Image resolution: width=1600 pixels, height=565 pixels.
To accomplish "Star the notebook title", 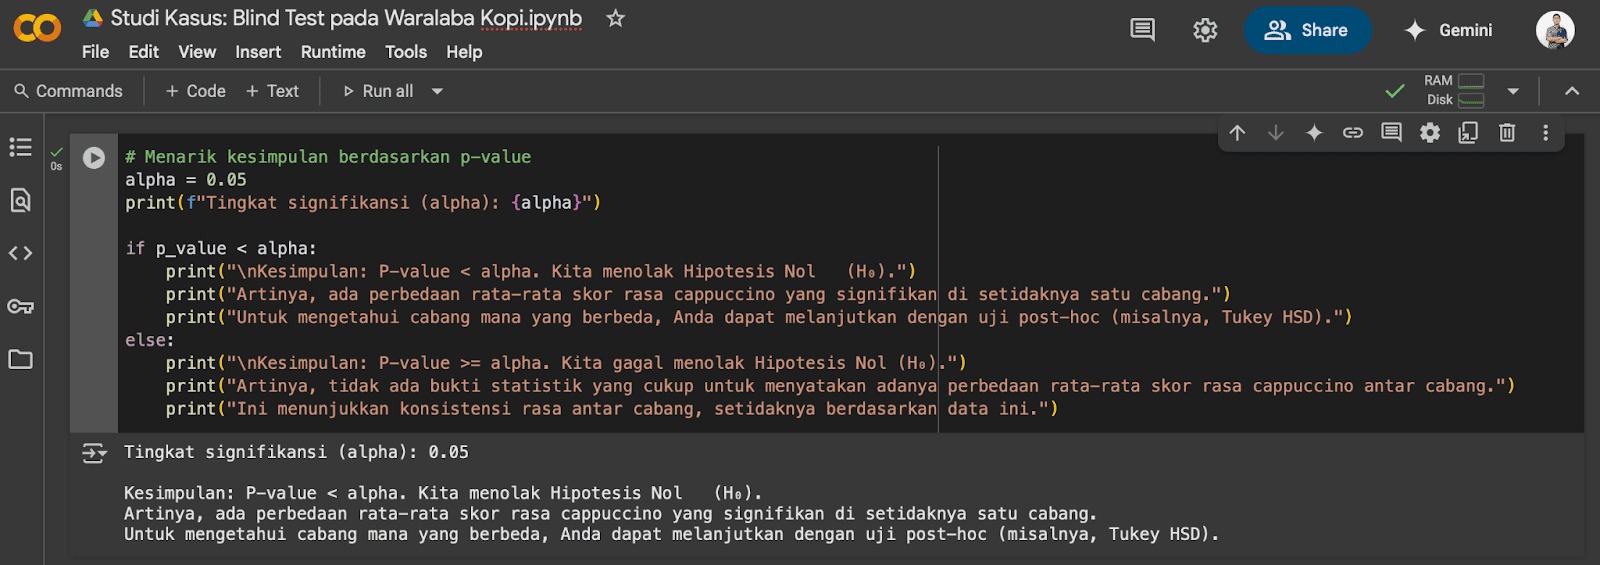I will 615,19.
